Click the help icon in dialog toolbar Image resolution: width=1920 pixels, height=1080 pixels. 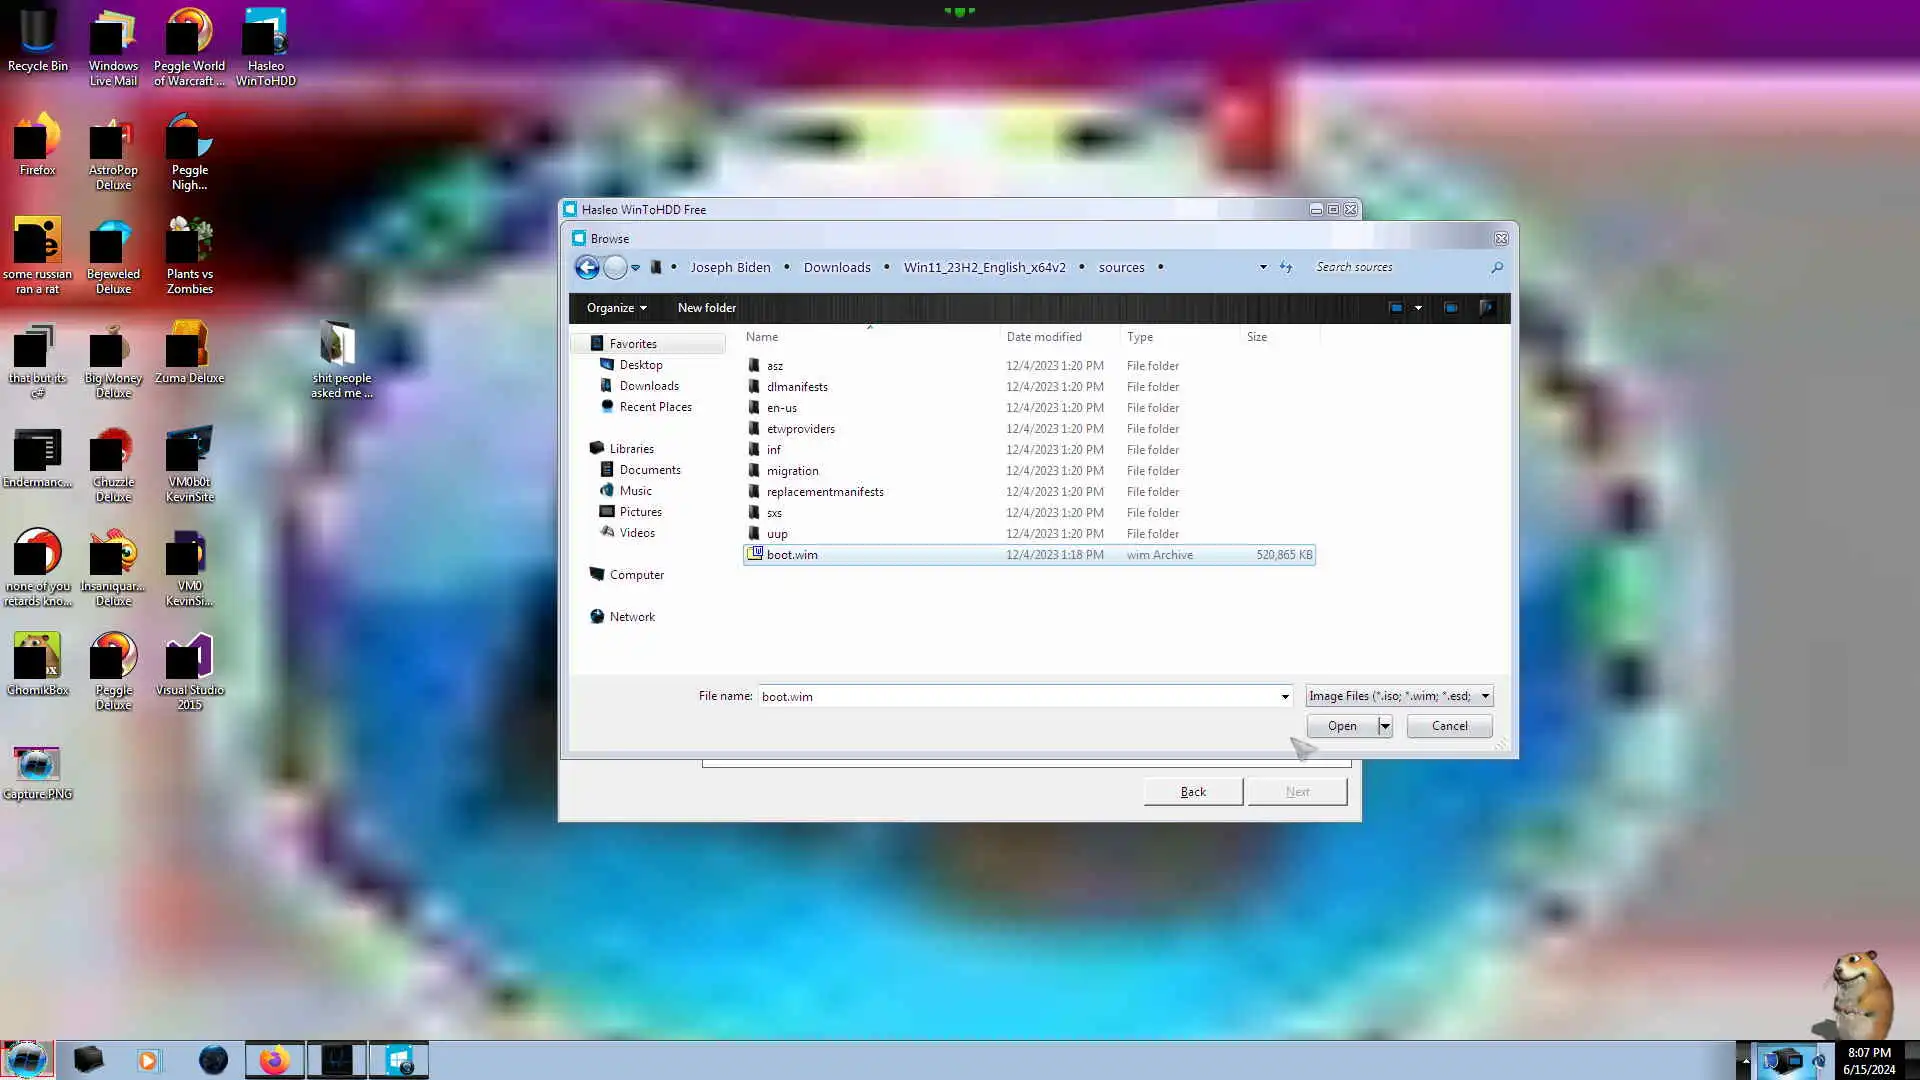click(1487, 308)
